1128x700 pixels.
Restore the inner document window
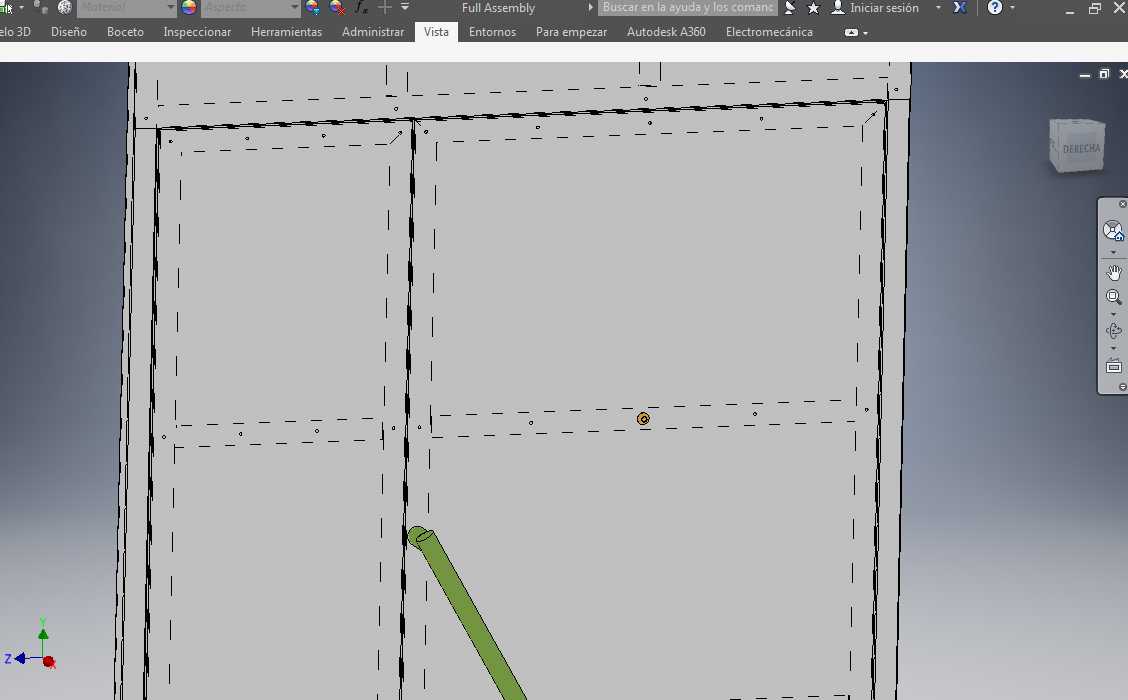point(1104,74)
